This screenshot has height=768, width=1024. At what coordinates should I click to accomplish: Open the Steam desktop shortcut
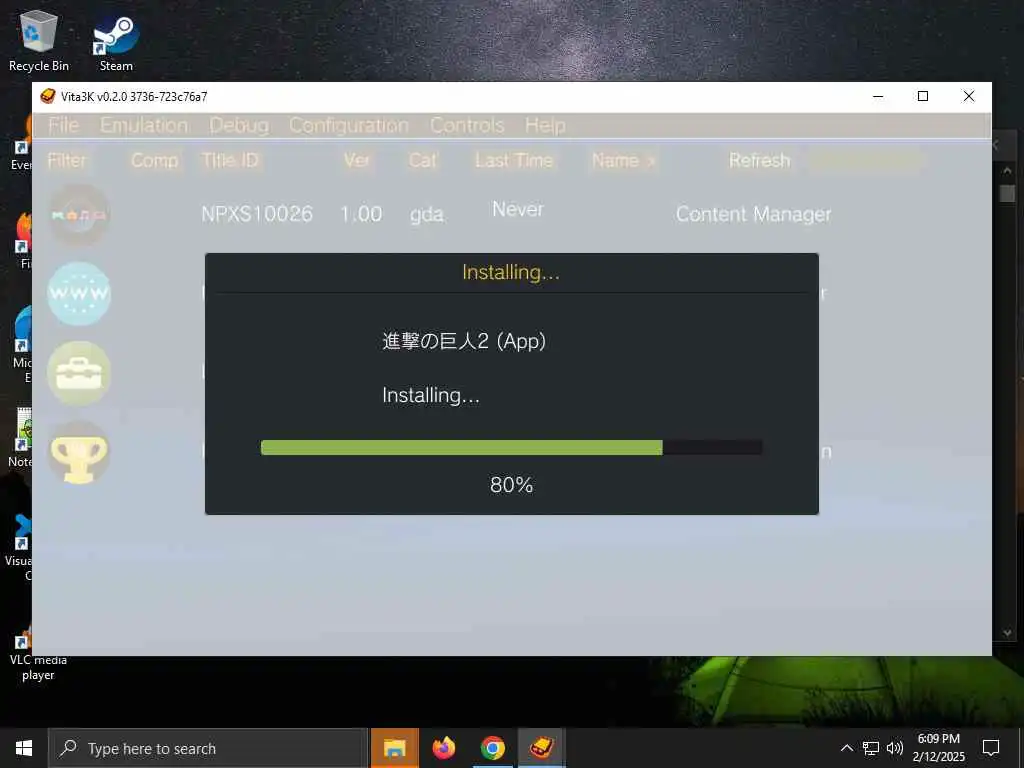click(116, 43)
